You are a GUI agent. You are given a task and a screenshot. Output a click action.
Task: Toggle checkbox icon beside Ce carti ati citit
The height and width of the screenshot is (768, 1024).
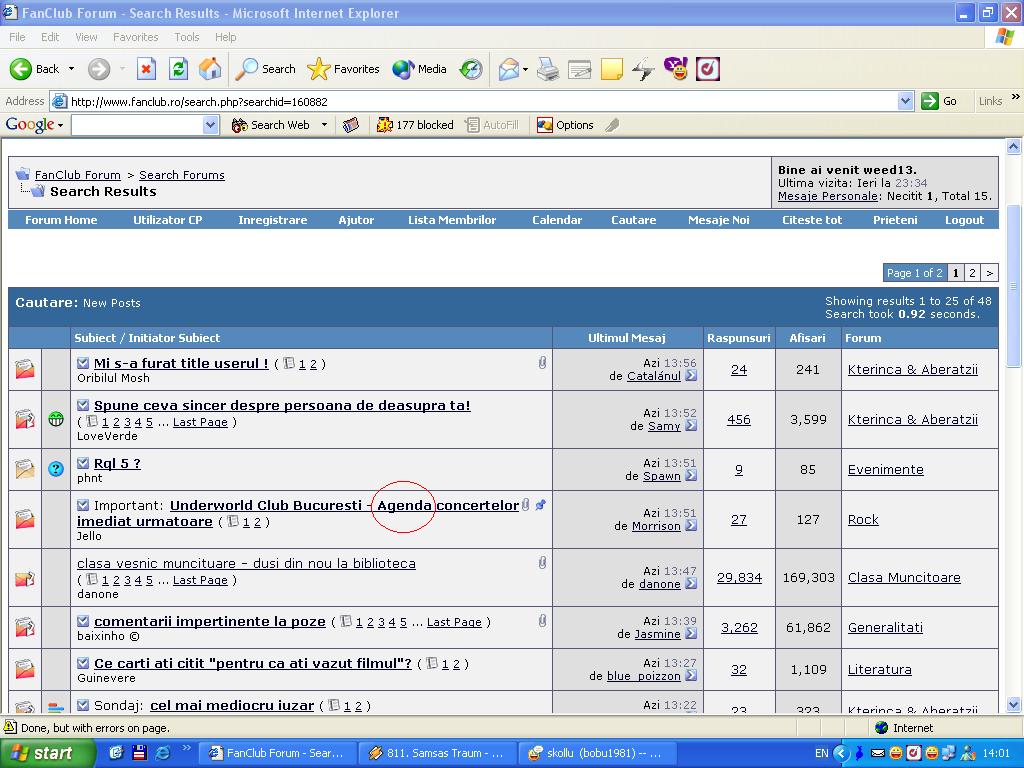pos(83,664)
